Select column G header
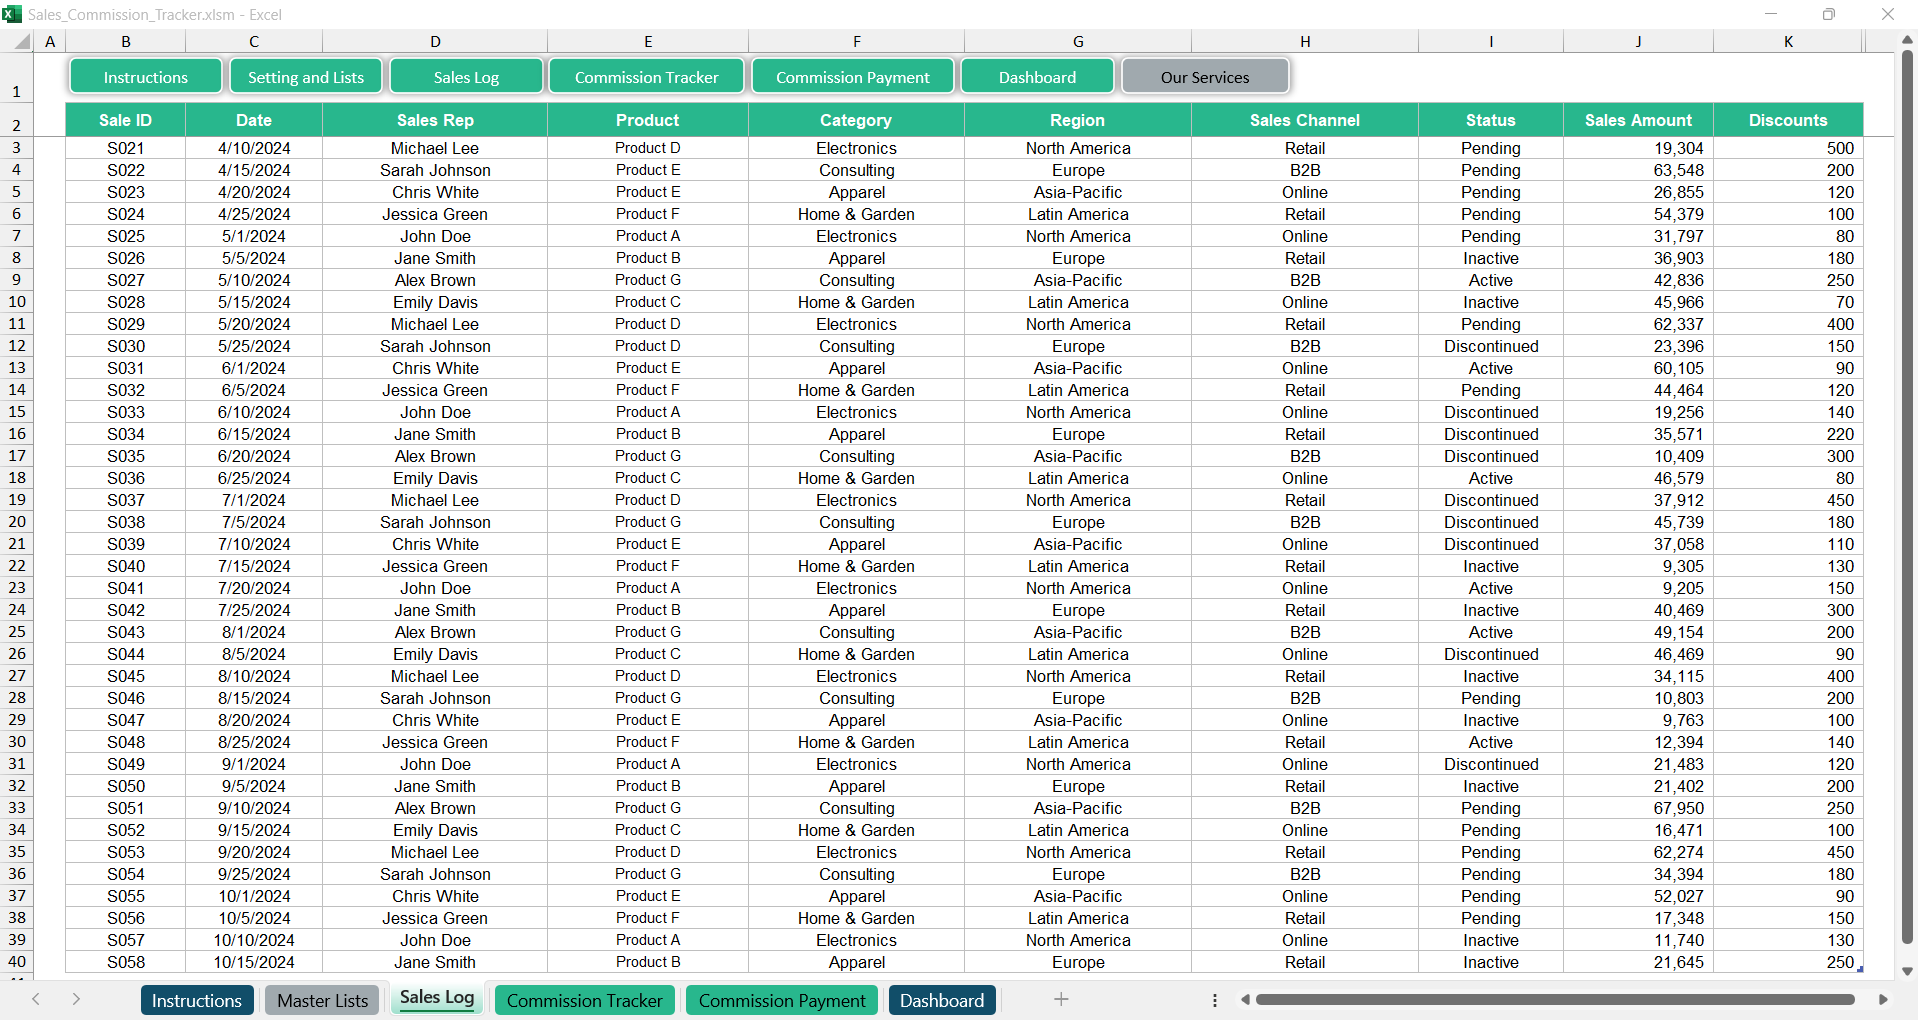 click(1077, 41)
